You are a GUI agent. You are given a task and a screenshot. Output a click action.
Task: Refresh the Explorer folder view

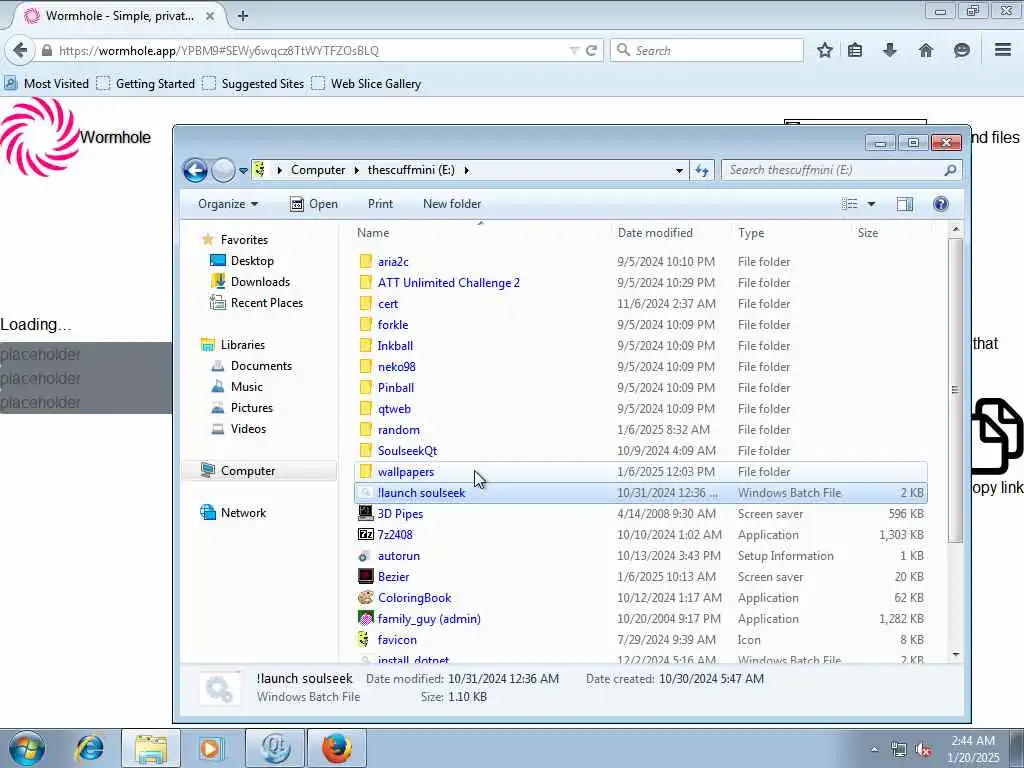(x=702, y=170)
